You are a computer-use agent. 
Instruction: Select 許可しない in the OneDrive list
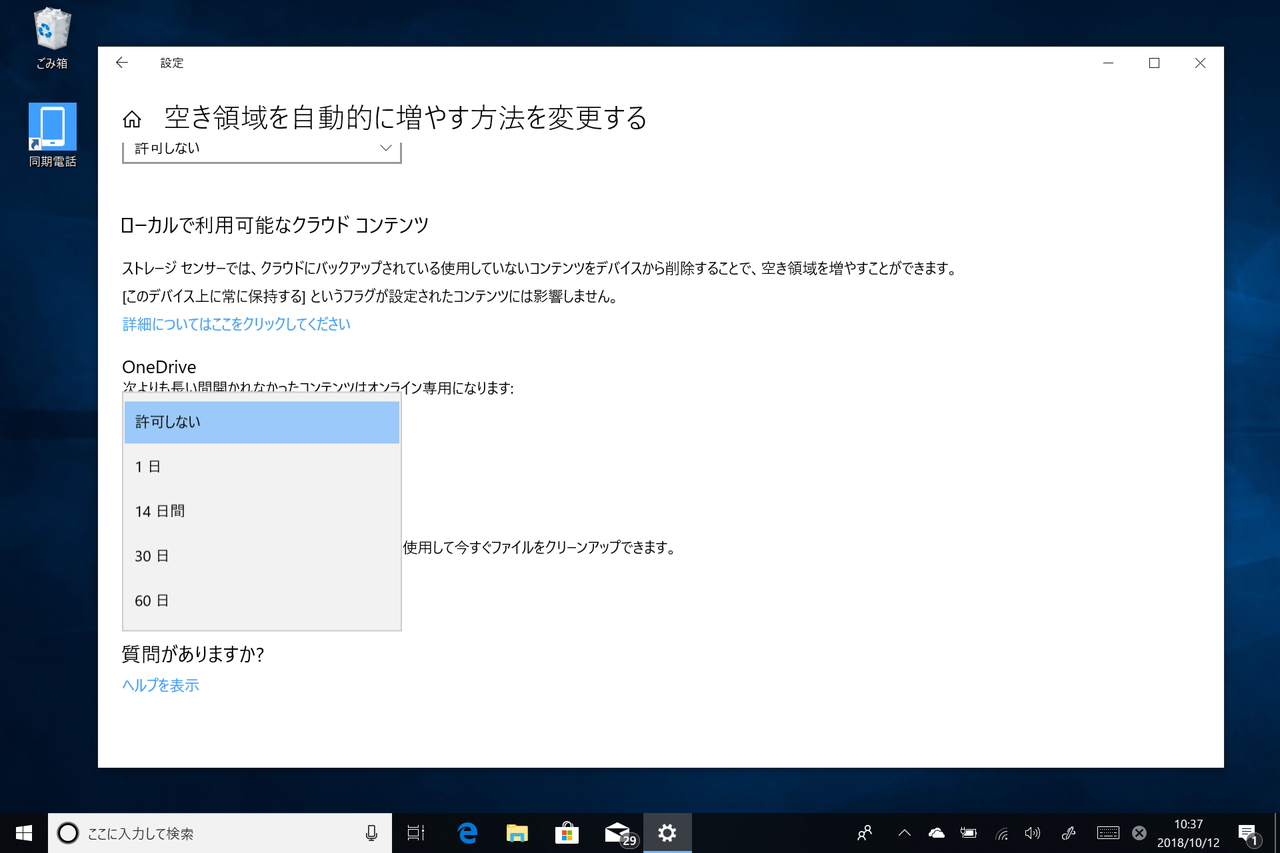tap(262, 422)
